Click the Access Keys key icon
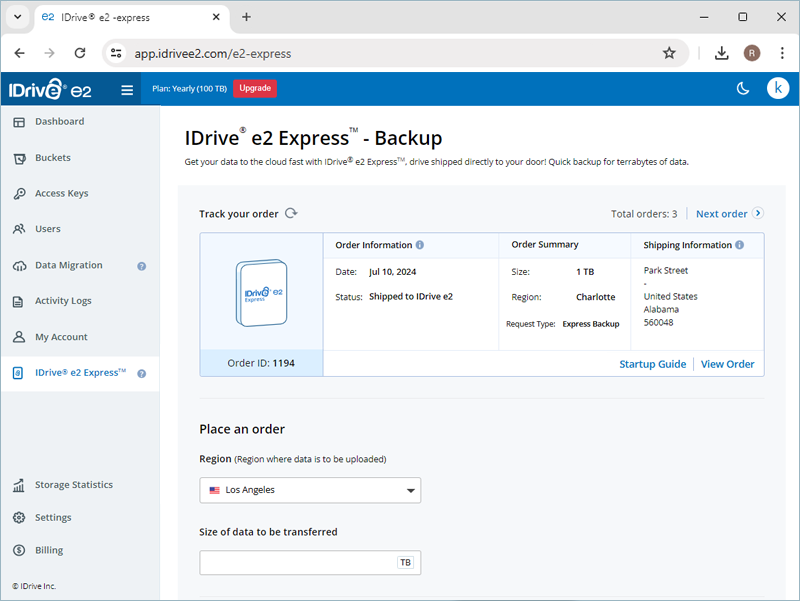Viewport: 800px width, 601px height. click(19, 194)
